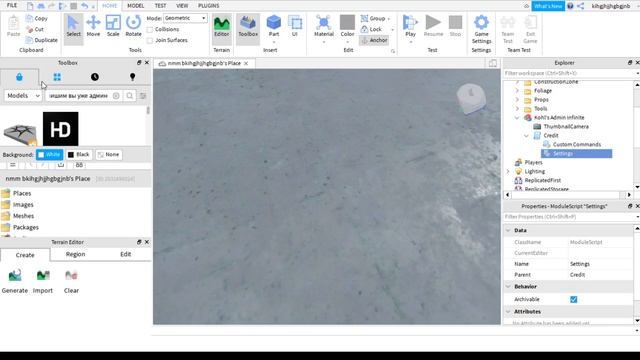Click the Cut button
The image size is (640, 360).
35,29
